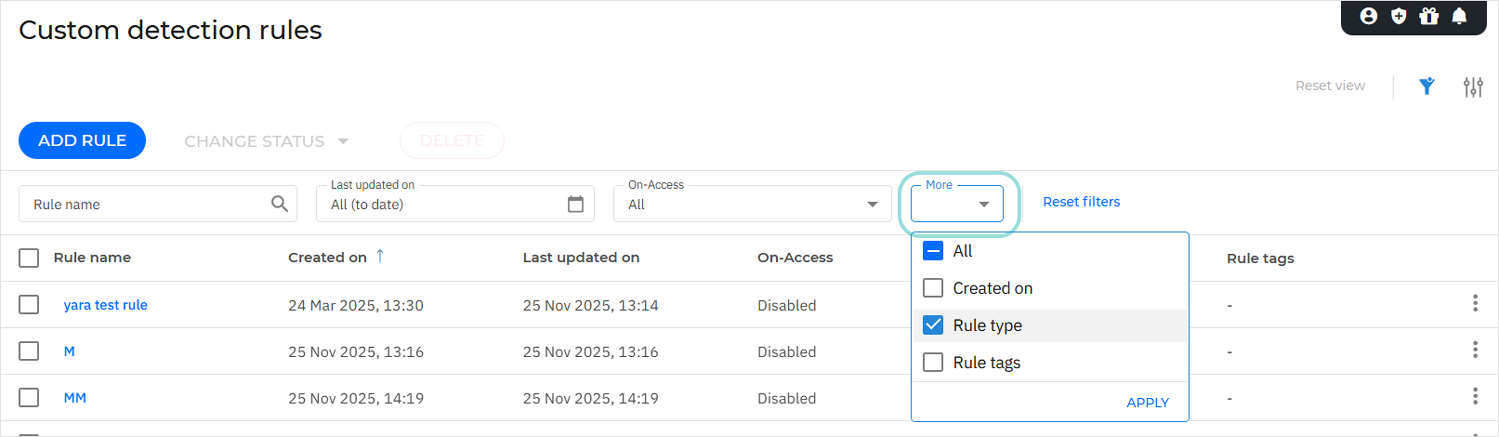Toggle the All option in More list
The height and width of the screenshot is (437, 1499).
(933, 251)
